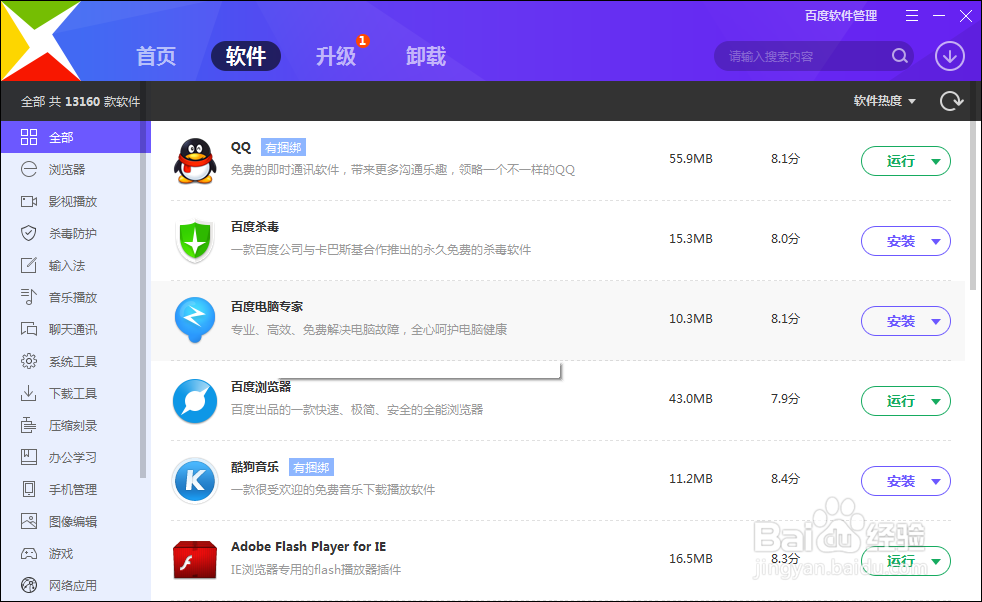Select the 全部 category grid icon
982x602 pixels.
(x=29, y=137)
